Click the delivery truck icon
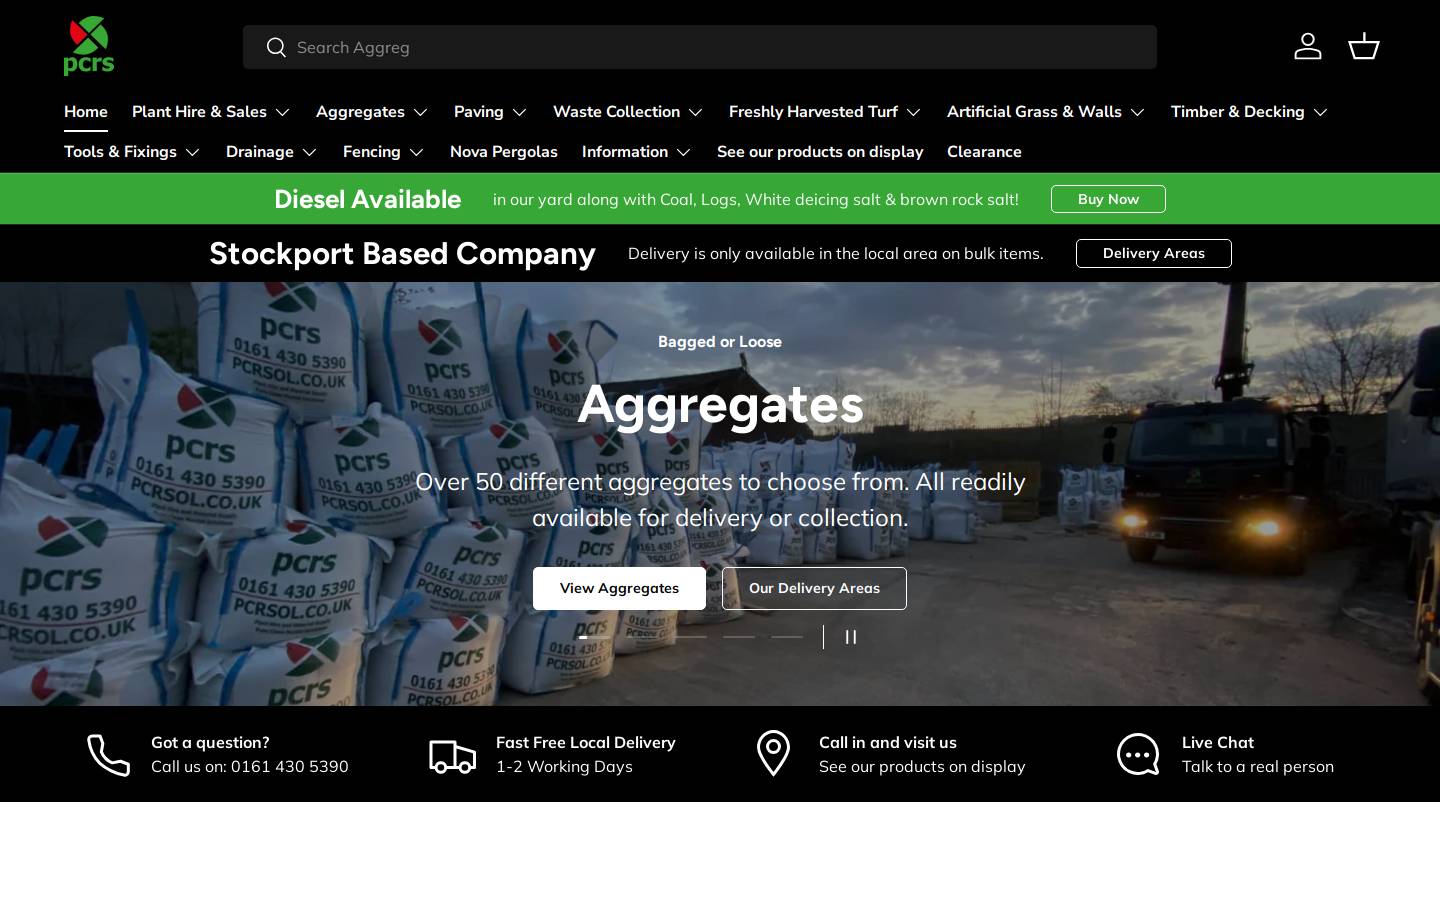The width and height of the screenshot is (1440, 900). [x=453, y=757]
